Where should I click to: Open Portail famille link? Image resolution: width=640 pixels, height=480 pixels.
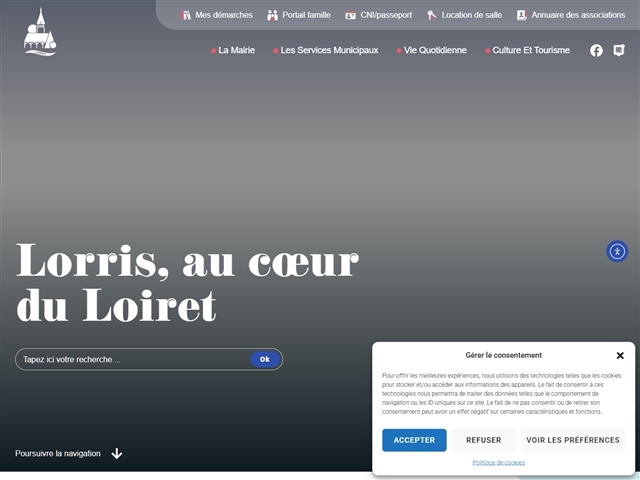pyautogui.click(x=306, y=15)
